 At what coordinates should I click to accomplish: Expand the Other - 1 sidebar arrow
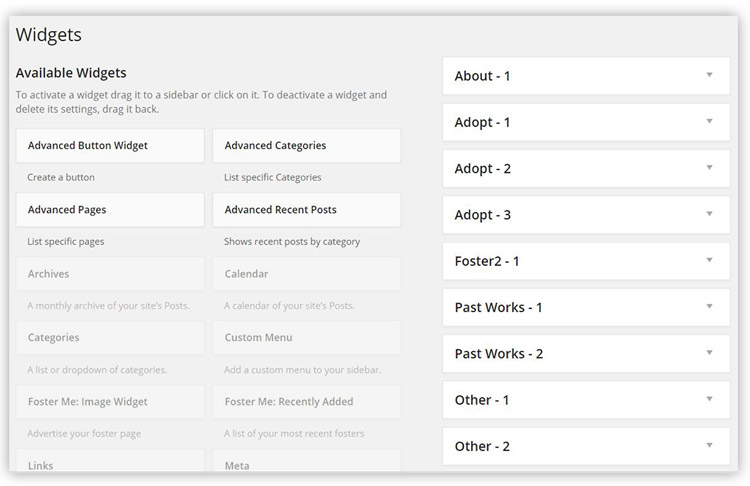(709, 399)
